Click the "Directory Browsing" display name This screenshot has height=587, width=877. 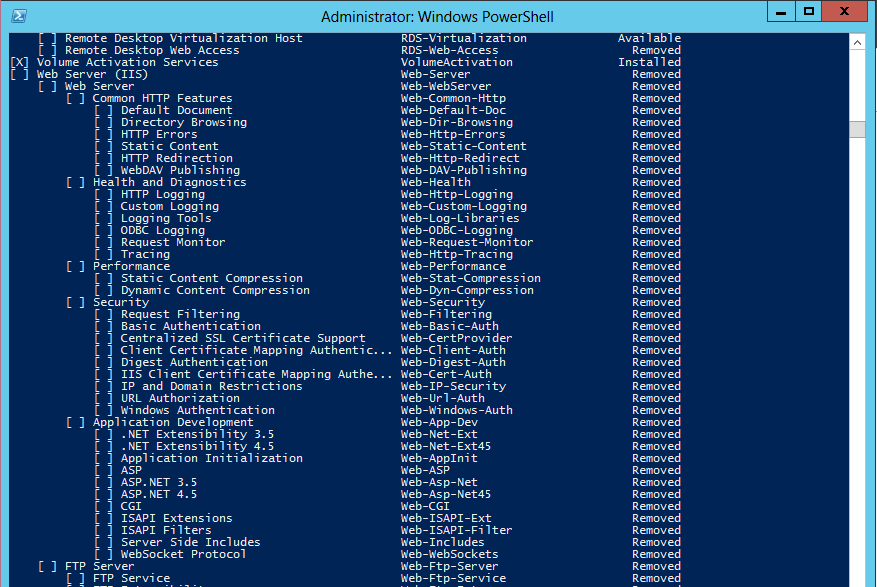pos(184,122)
